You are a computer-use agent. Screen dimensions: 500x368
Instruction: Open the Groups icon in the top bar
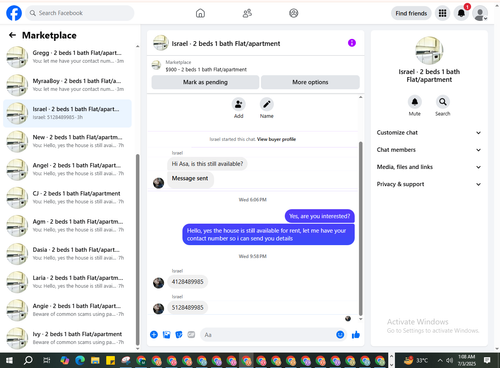coord(294,13)
